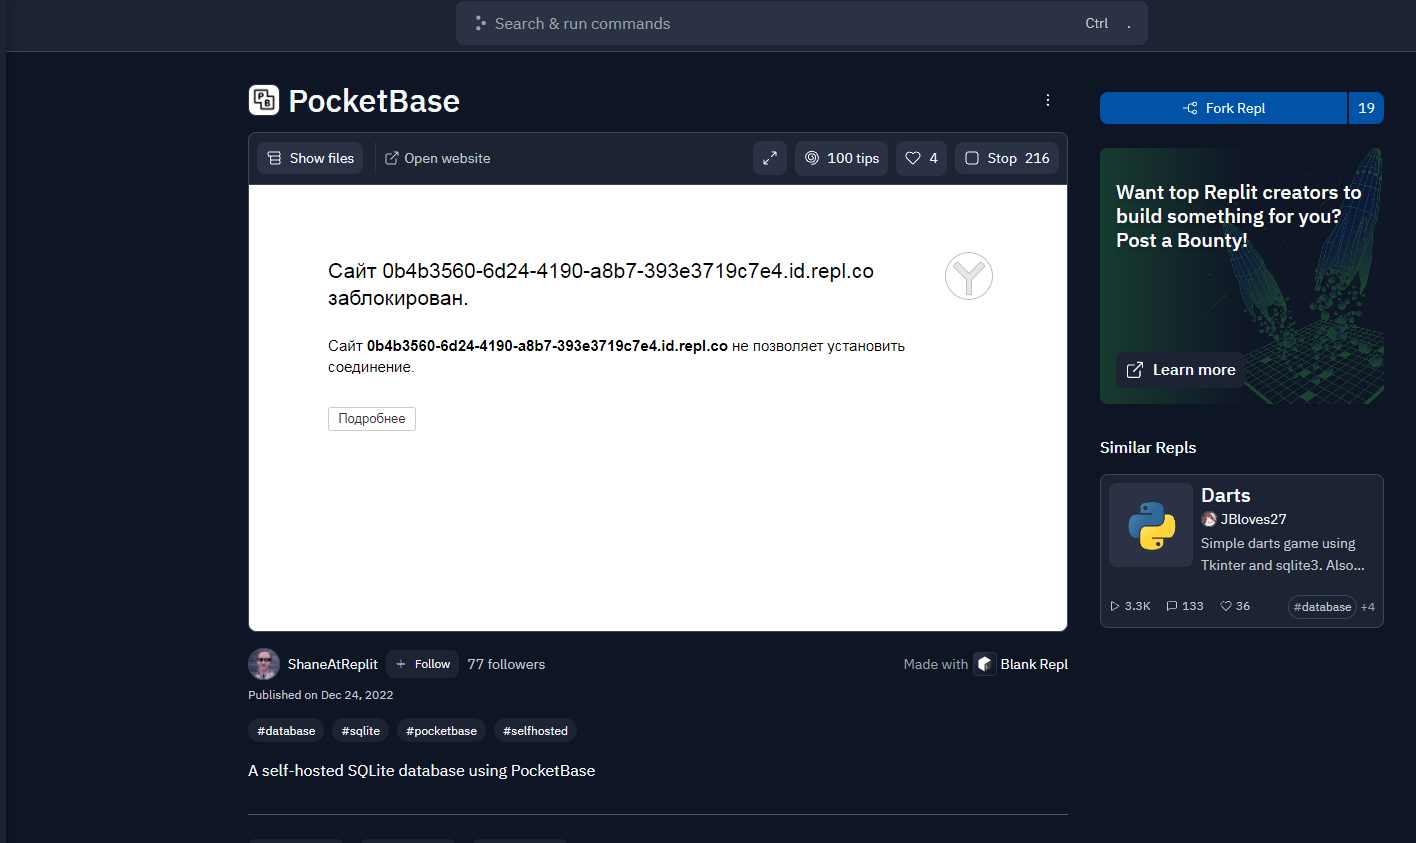Viewport: 1416px width, 843px height.
Task: Click the PocketBase title text
Action: coord(374,101)
